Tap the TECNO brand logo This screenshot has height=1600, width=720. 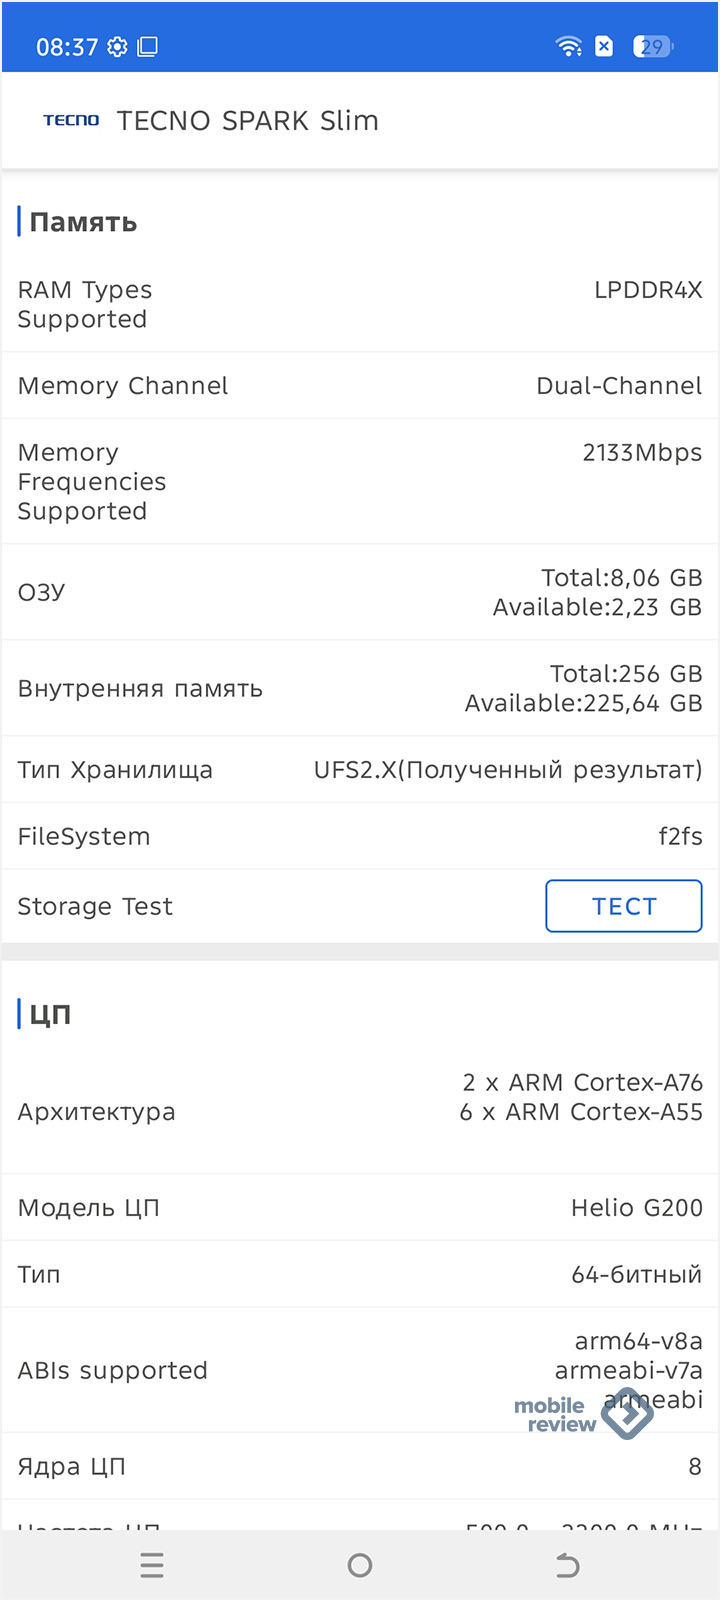coord(71,121)
